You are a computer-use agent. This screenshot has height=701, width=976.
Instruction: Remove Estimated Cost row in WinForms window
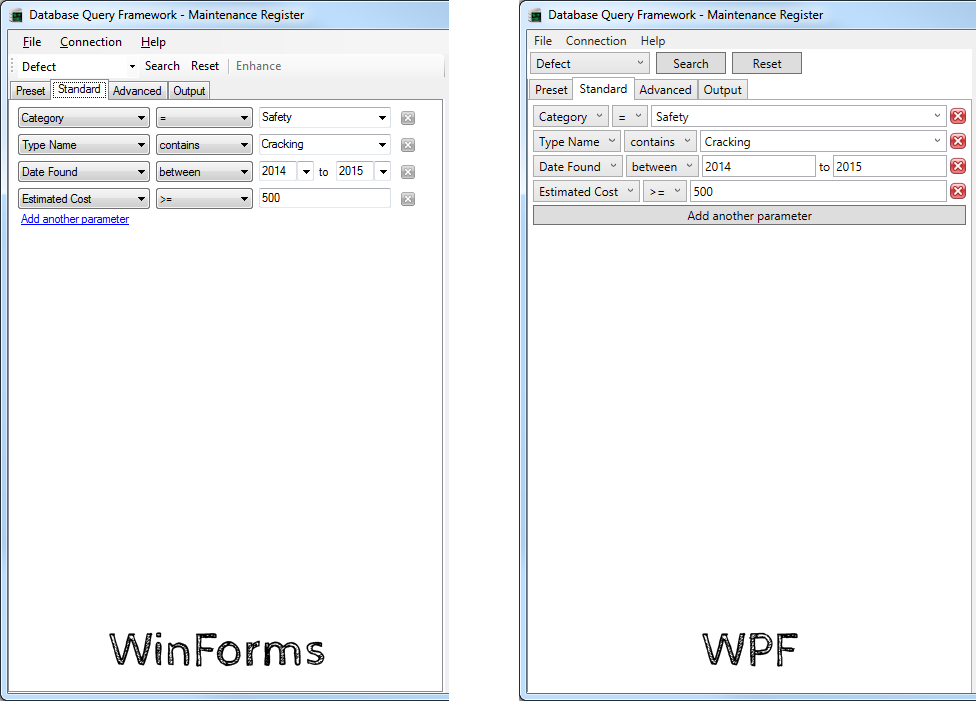(408, 199)
